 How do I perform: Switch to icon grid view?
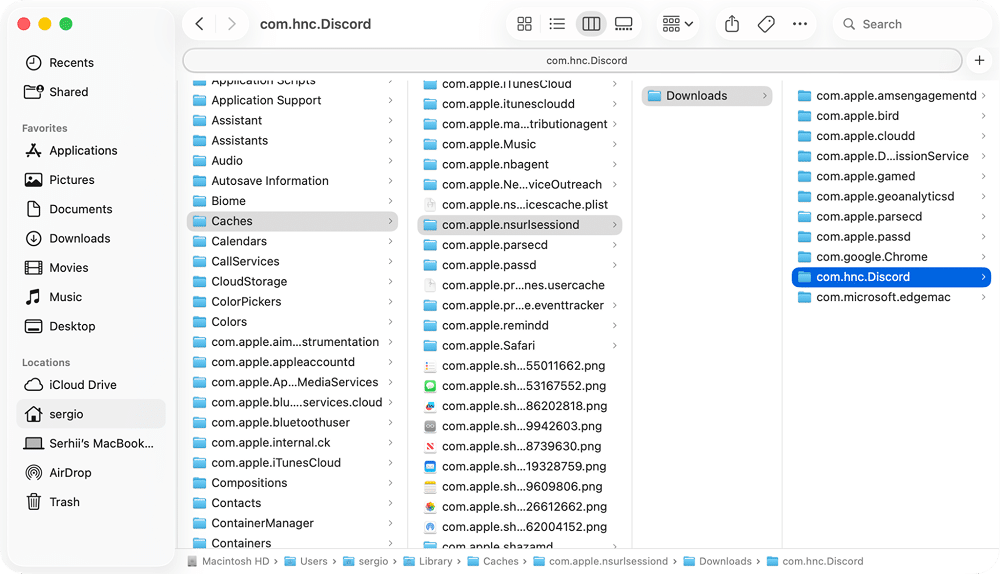(524, 24)
